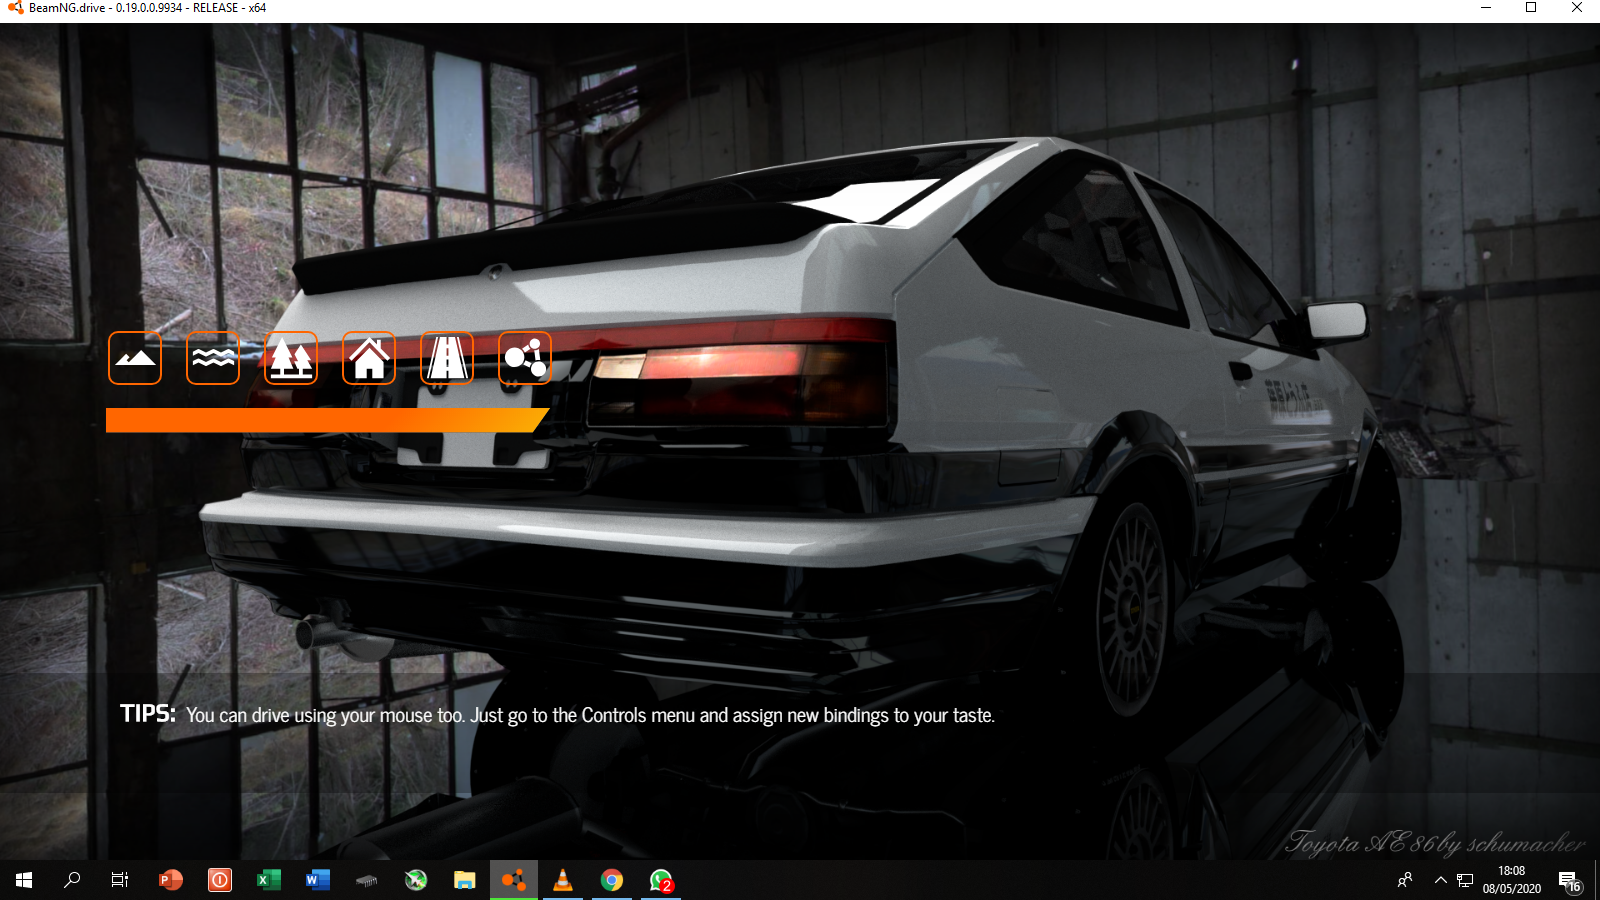1600x900 pixels.
Task: Click the orange loading progress bar
Action: click(x=327, y=420)
